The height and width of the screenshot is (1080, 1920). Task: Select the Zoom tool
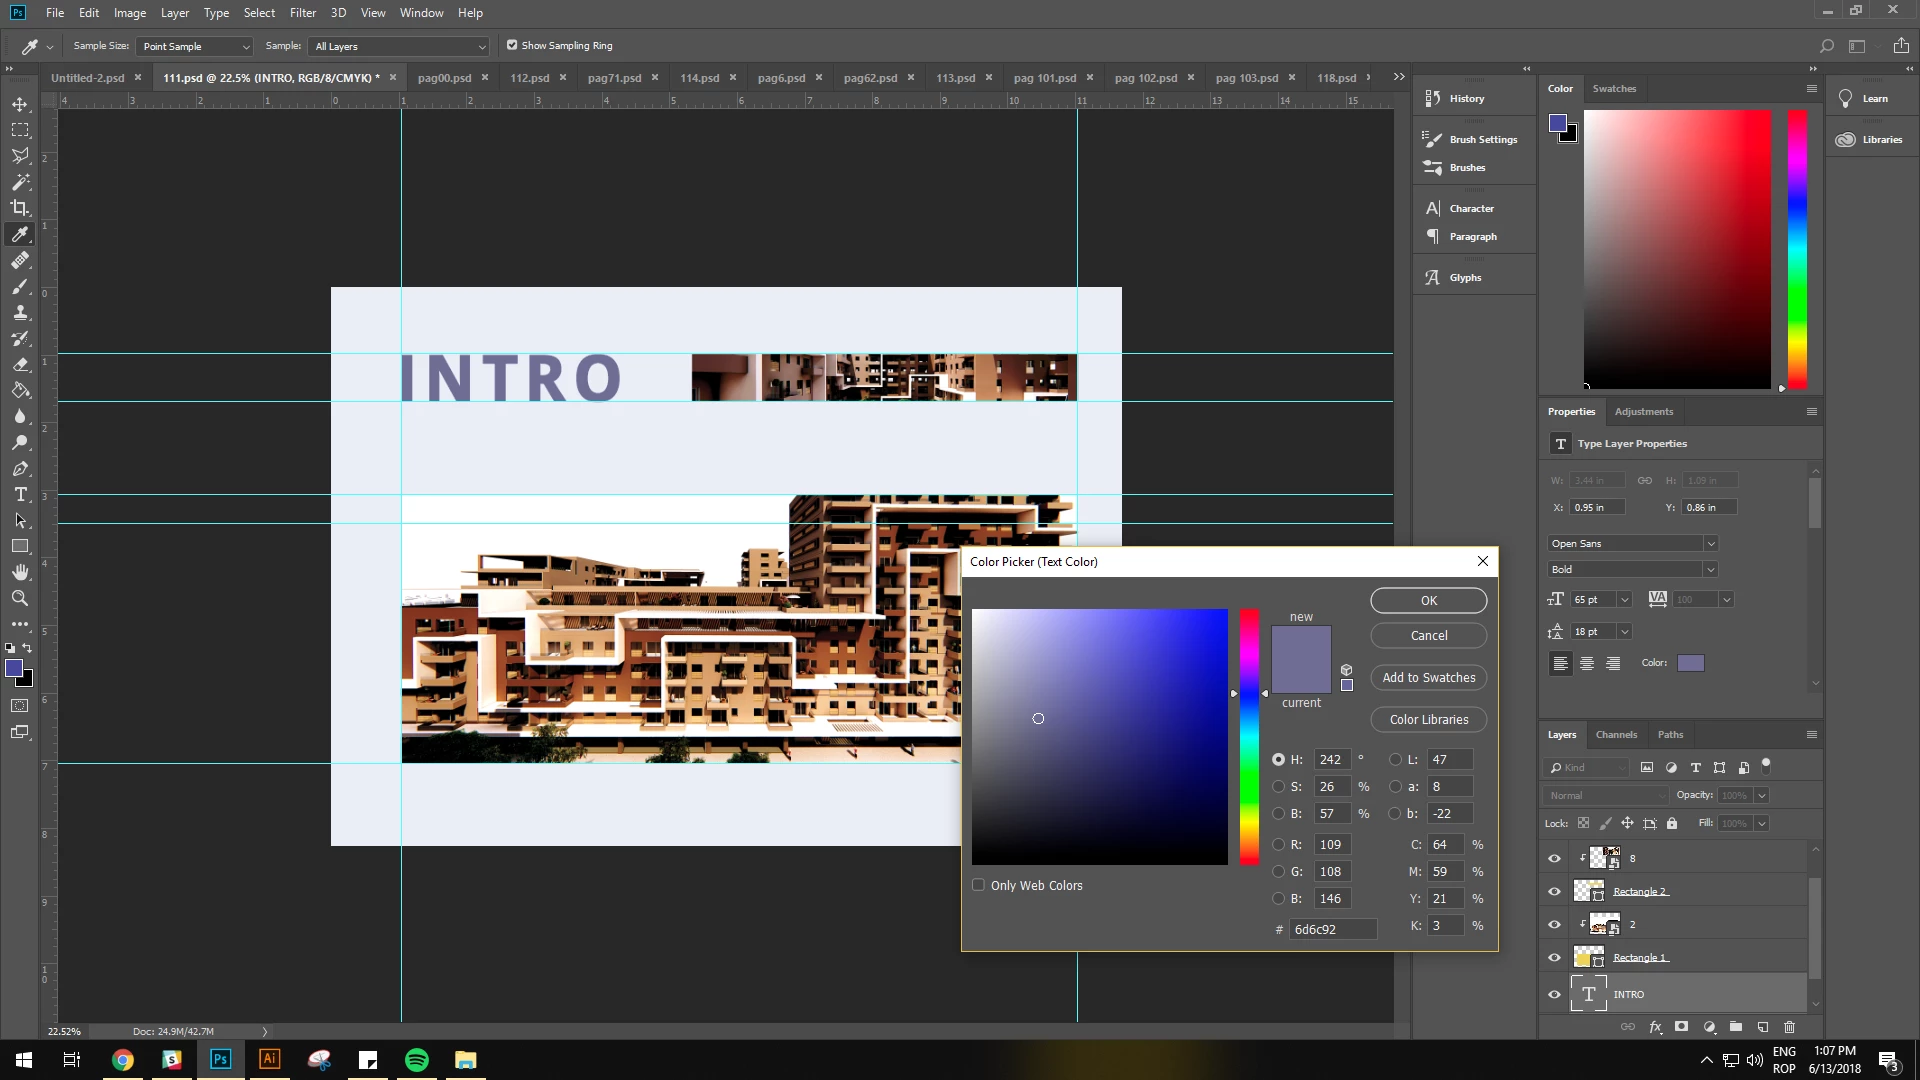[x=20, y=598]
